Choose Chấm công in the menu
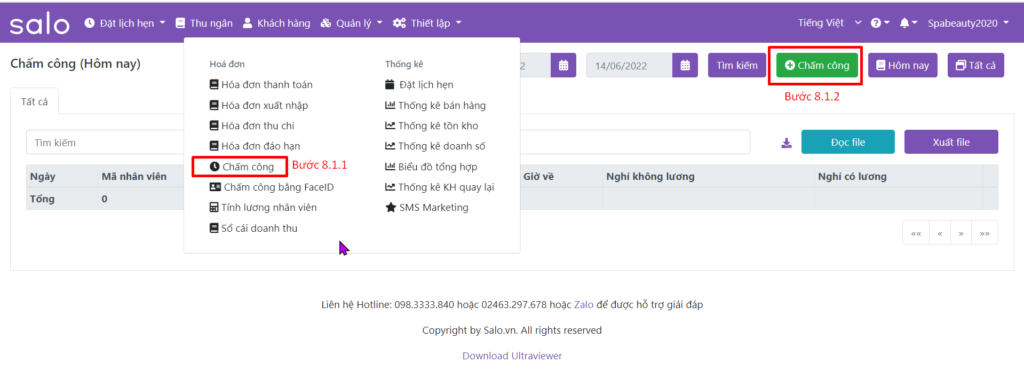The image size is (1024, 386). (241, 167)
